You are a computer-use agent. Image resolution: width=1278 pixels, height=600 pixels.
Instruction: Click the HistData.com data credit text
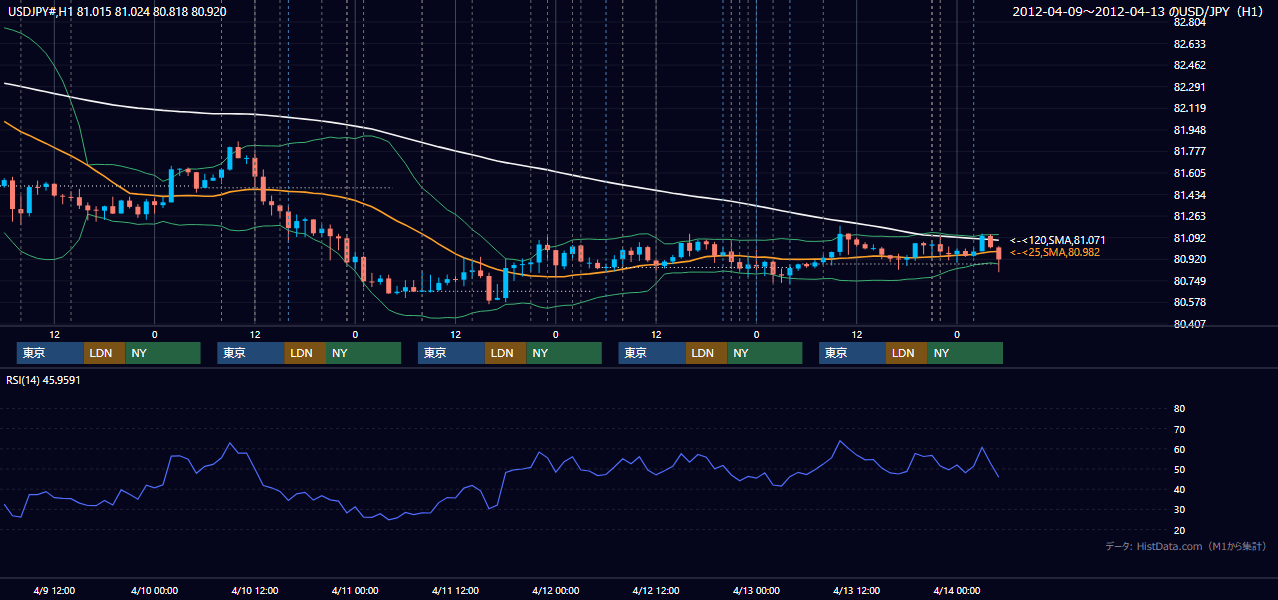pos(1186,546)
